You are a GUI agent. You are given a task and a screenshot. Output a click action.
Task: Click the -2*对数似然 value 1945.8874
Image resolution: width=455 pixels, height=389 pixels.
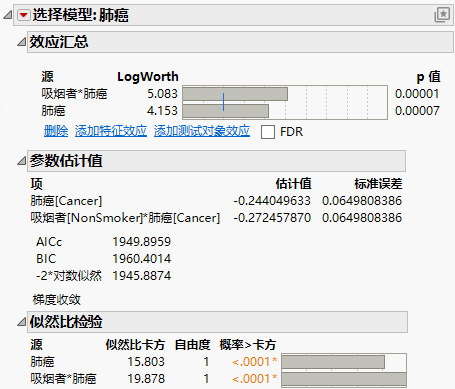click(142, 276)
